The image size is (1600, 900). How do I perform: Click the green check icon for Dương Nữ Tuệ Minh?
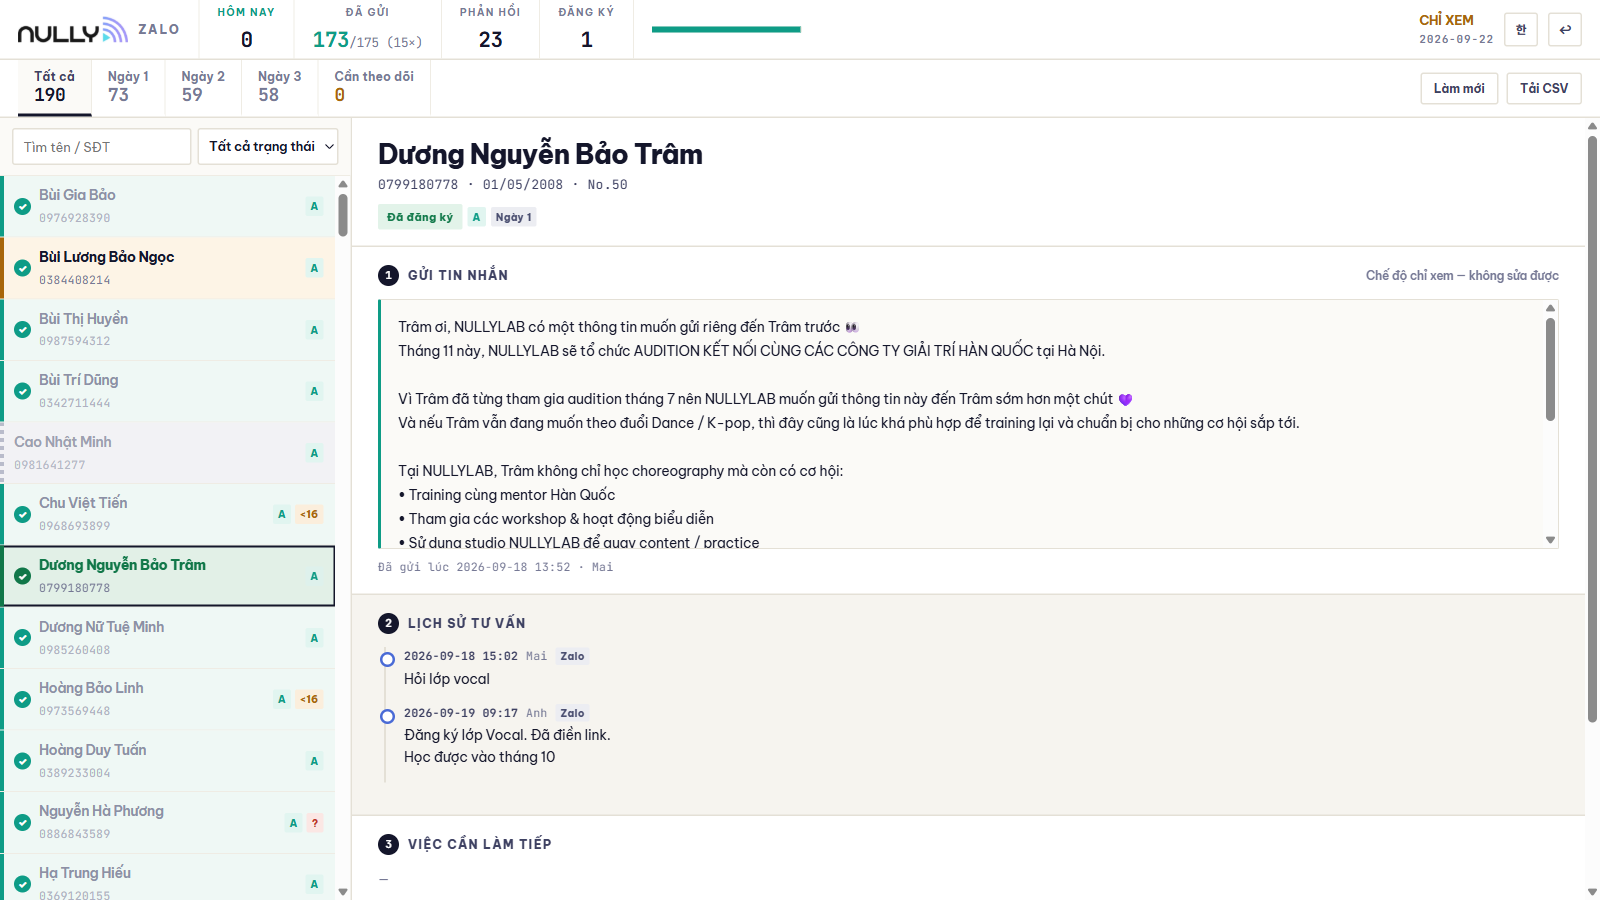point(22,638)
